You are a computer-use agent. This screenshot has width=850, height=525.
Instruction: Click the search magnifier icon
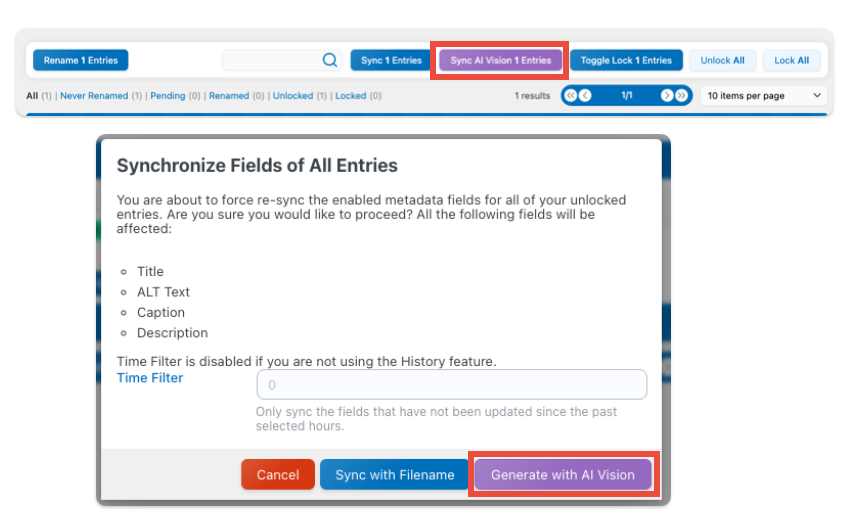point(330,61)
